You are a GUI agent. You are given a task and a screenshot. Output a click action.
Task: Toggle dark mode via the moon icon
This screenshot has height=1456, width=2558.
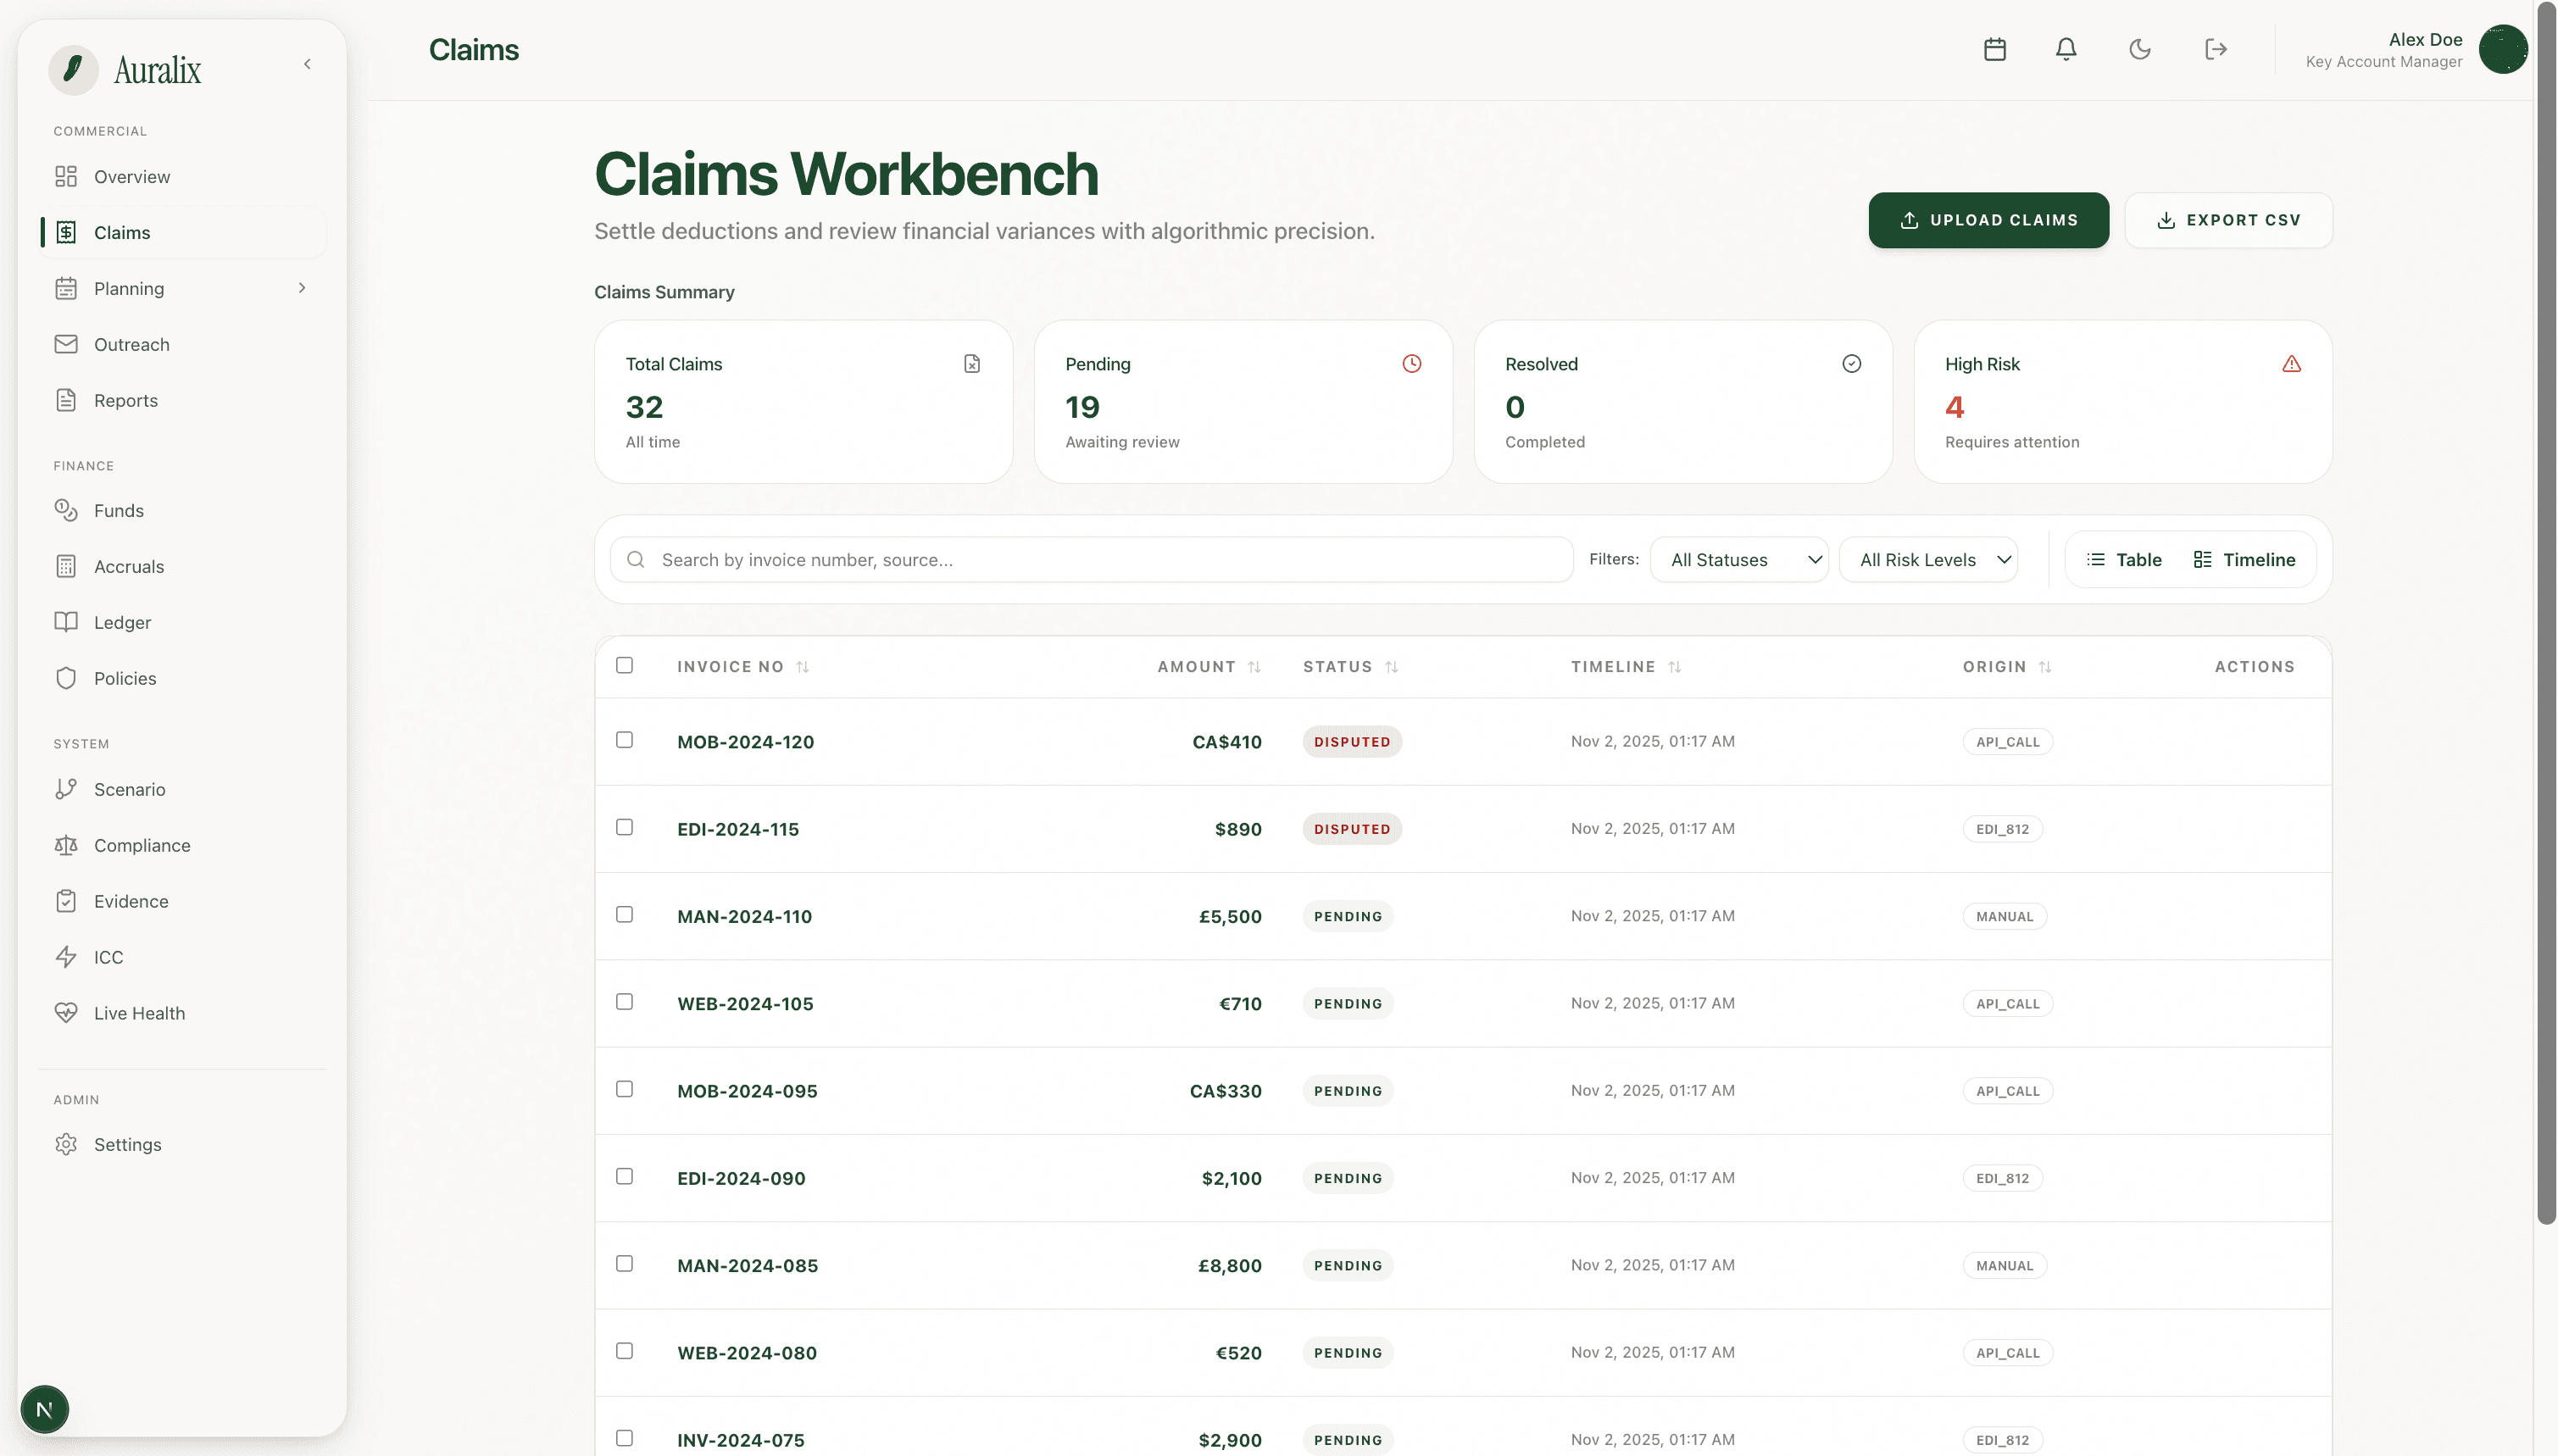pyautogui.click(x=2140, y=49)
